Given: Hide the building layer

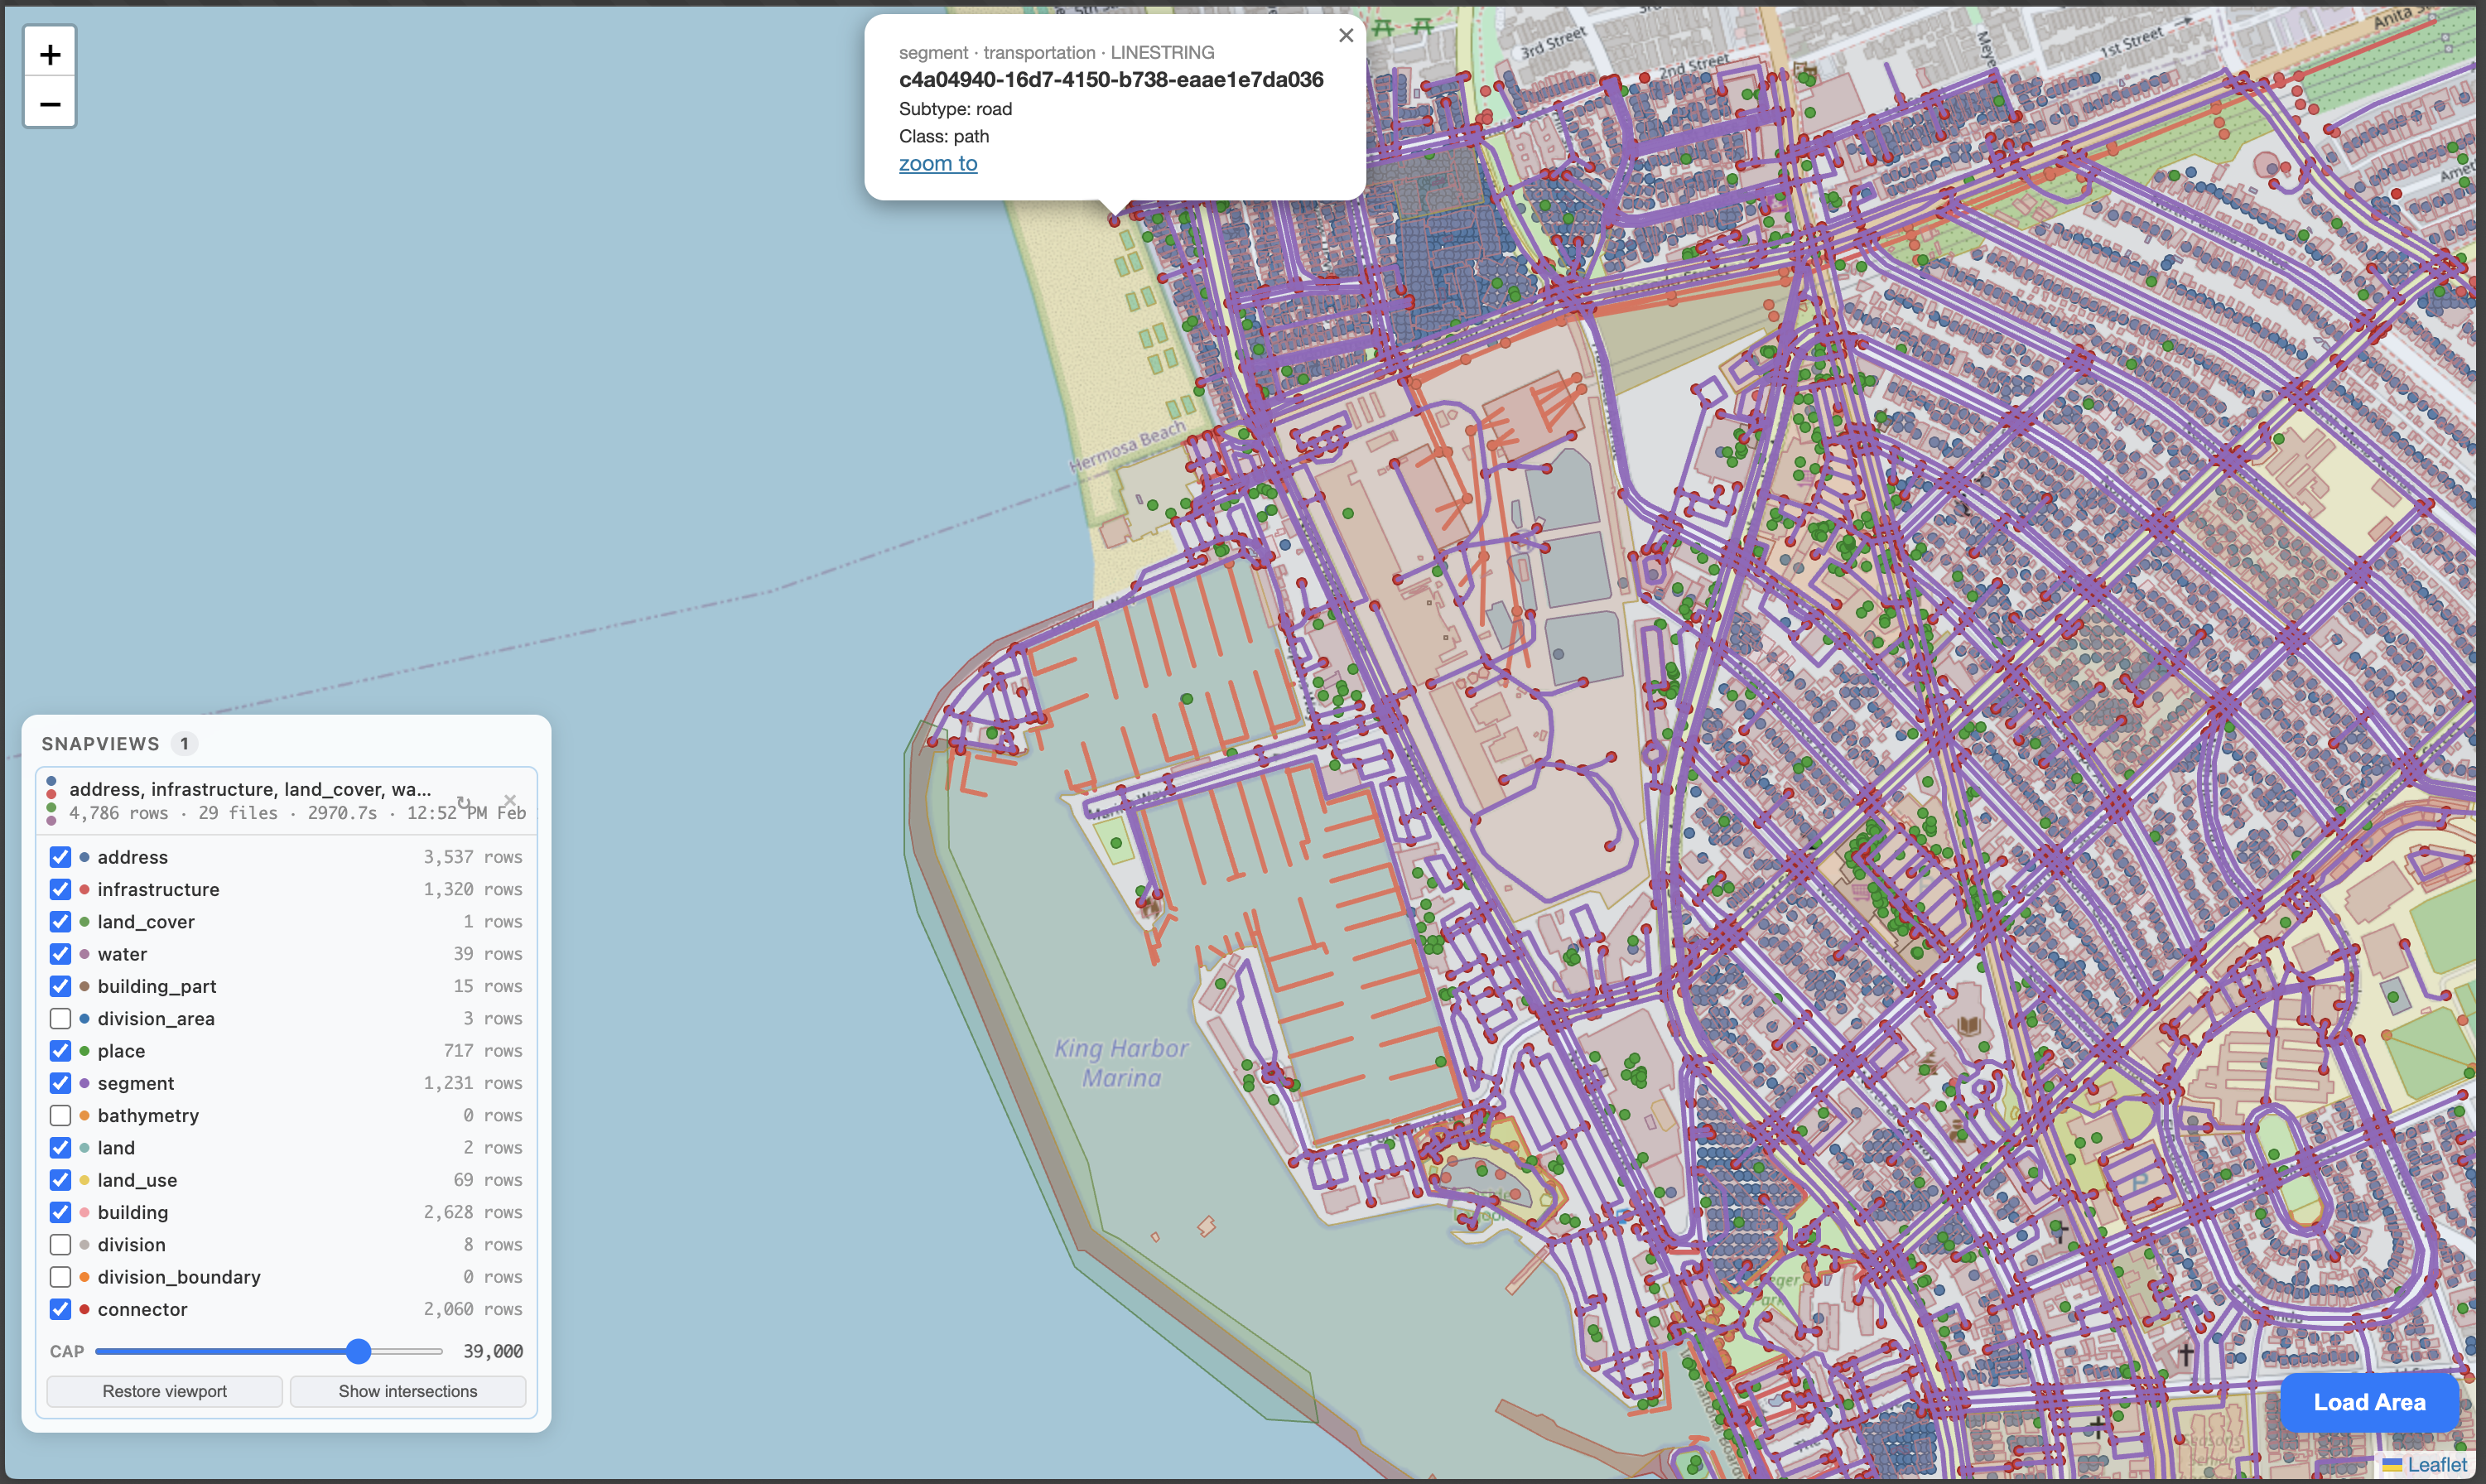Looking at the screenshot, I should point(60,1212).
